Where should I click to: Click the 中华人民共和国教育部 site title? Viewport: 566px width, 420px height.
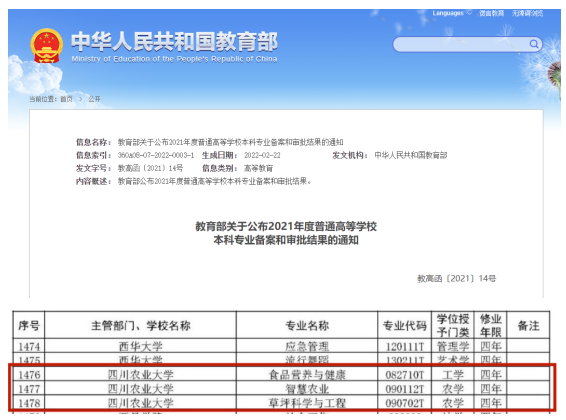(174, 41)
